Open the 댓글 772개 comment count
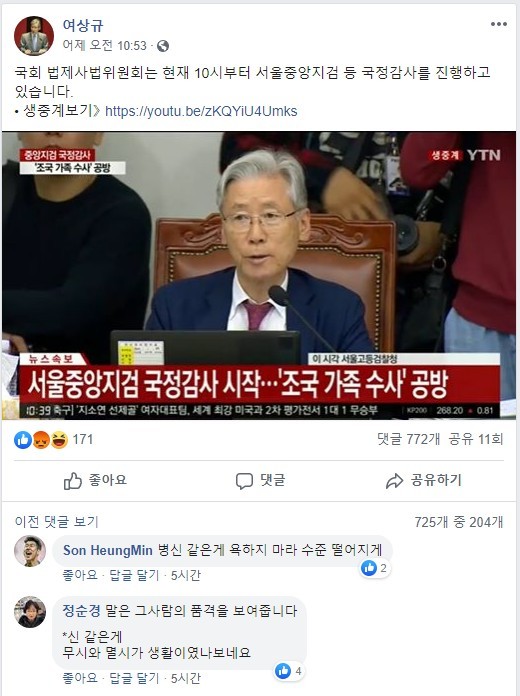The image size is (520, 696). pos(409,439)
